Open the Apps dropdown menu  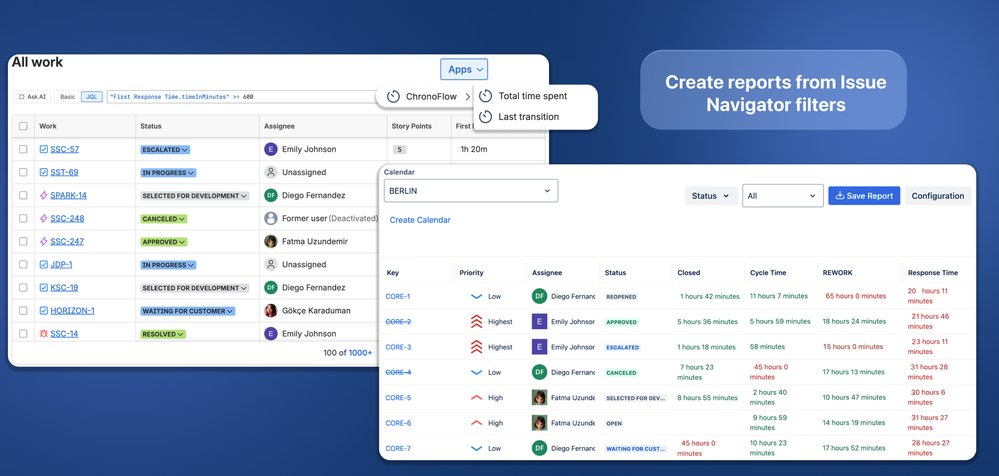tap(464, 69)
